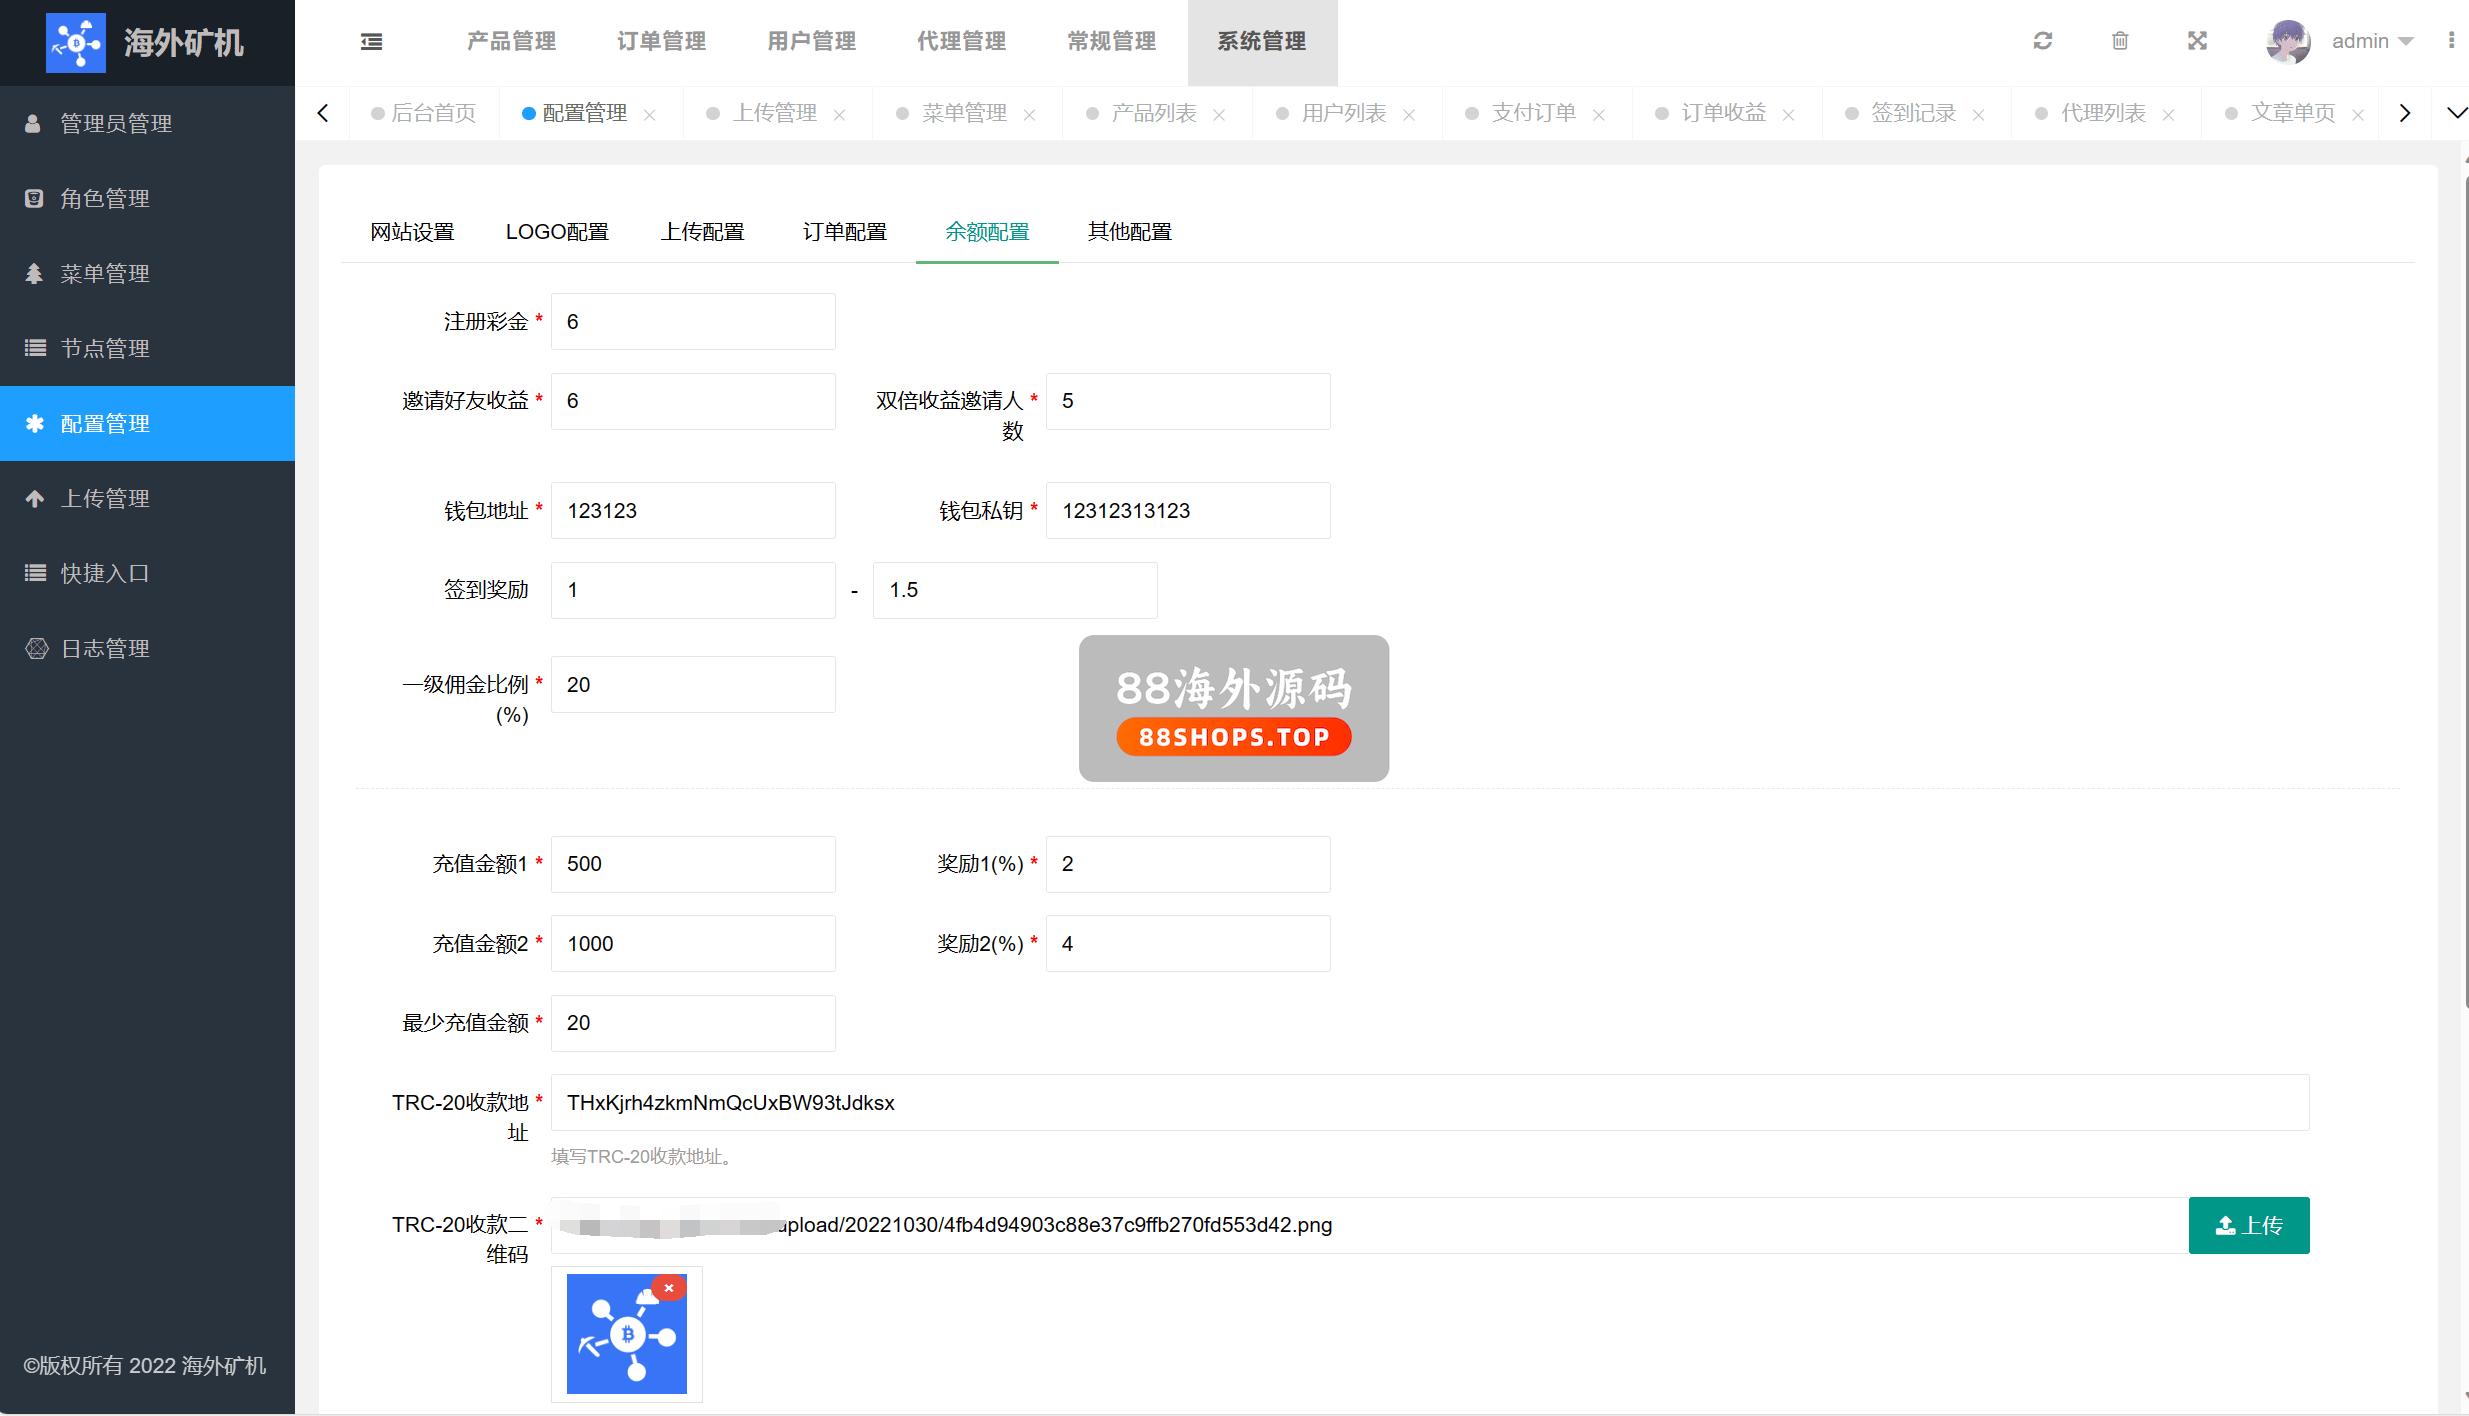Open the three-dot more options icon
The height and width of the screenshot is (1416, 2469).
click(x=2451, y=41)
